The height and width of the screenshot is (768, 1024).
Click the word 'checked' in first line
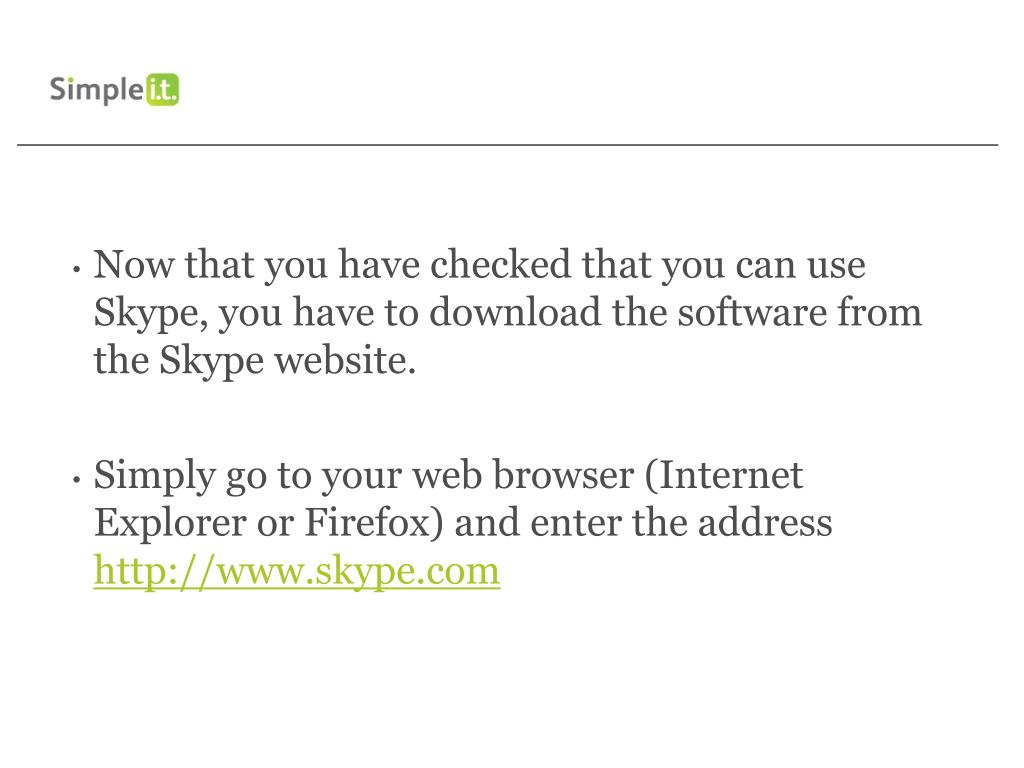[500, 264]
